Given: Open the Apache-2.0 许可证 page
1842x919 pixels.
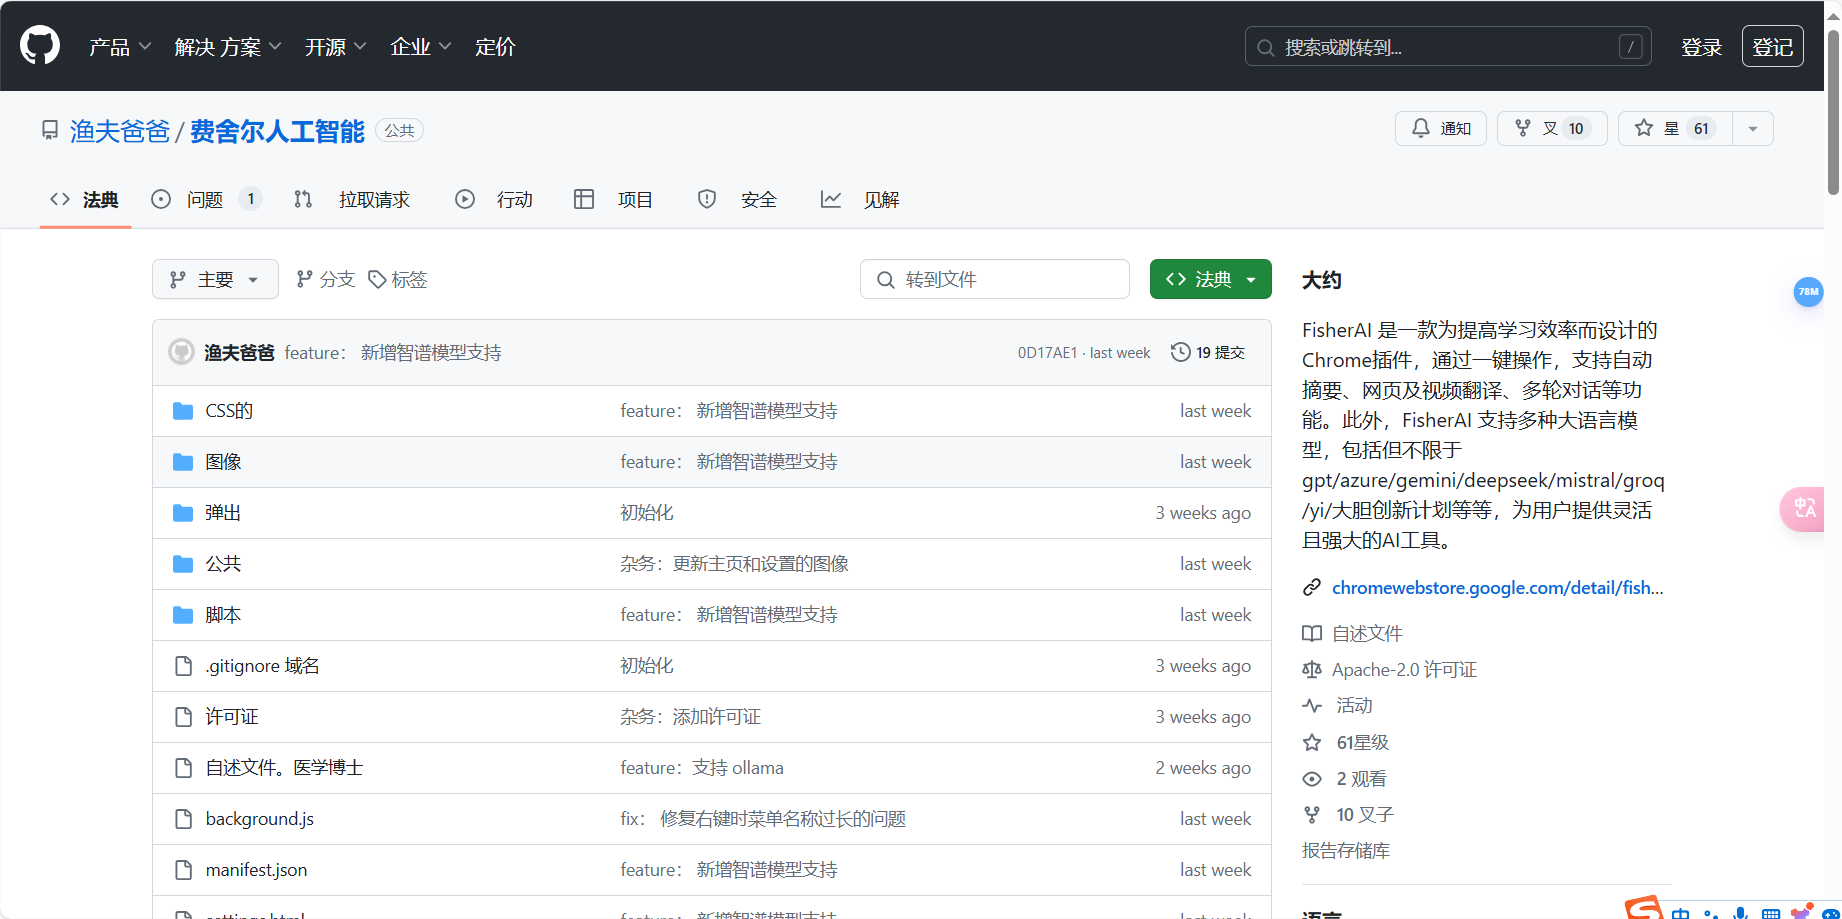Looking at the screenshot, I should coord(1403,669).
